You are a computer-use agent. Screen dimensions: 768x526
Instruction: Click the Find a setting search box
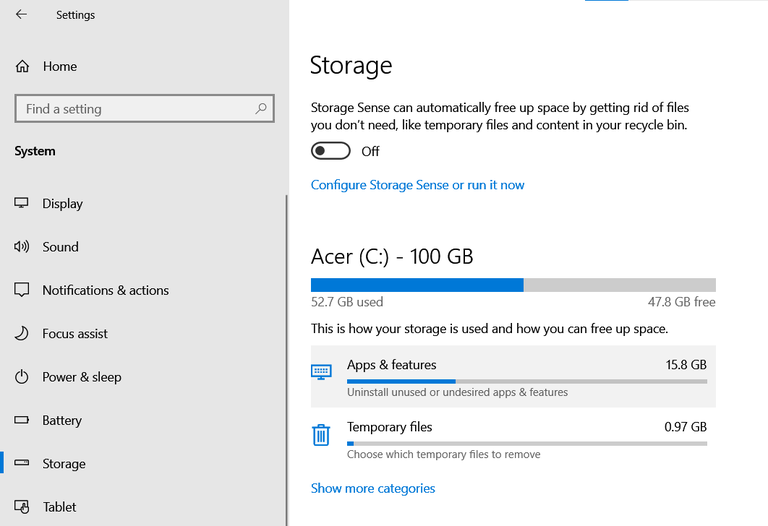pos(135,109)
